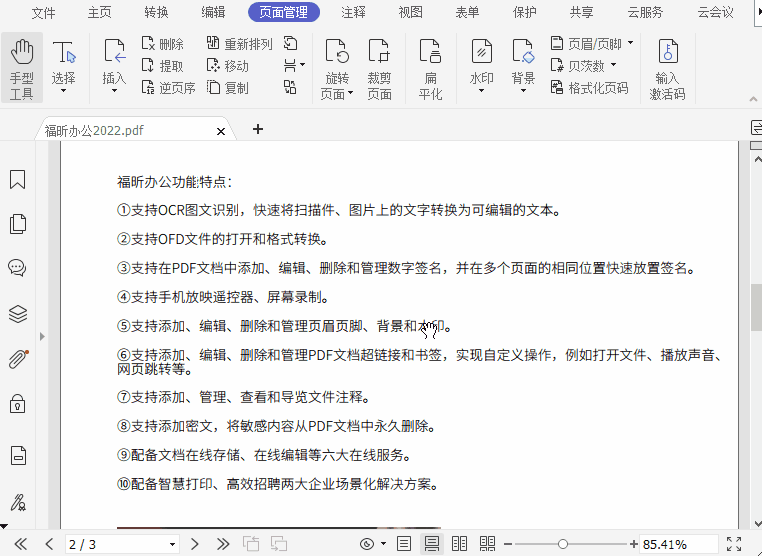Open the comments panel in sidebar
This screenshot has height=556, width=762.
coord(17,268)
